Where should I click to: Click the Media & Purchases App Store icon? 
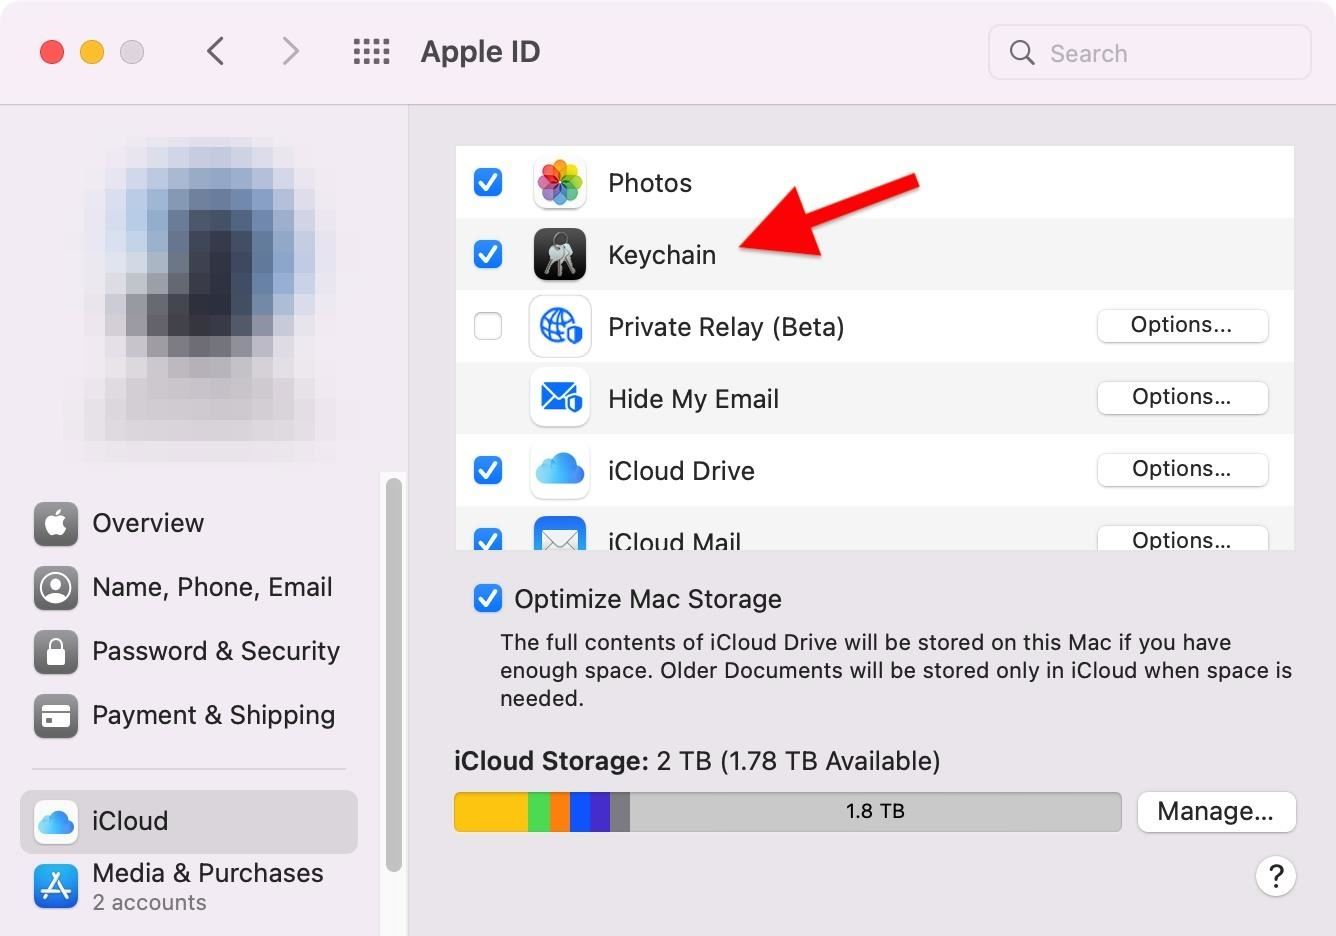[x=56, y=886]
